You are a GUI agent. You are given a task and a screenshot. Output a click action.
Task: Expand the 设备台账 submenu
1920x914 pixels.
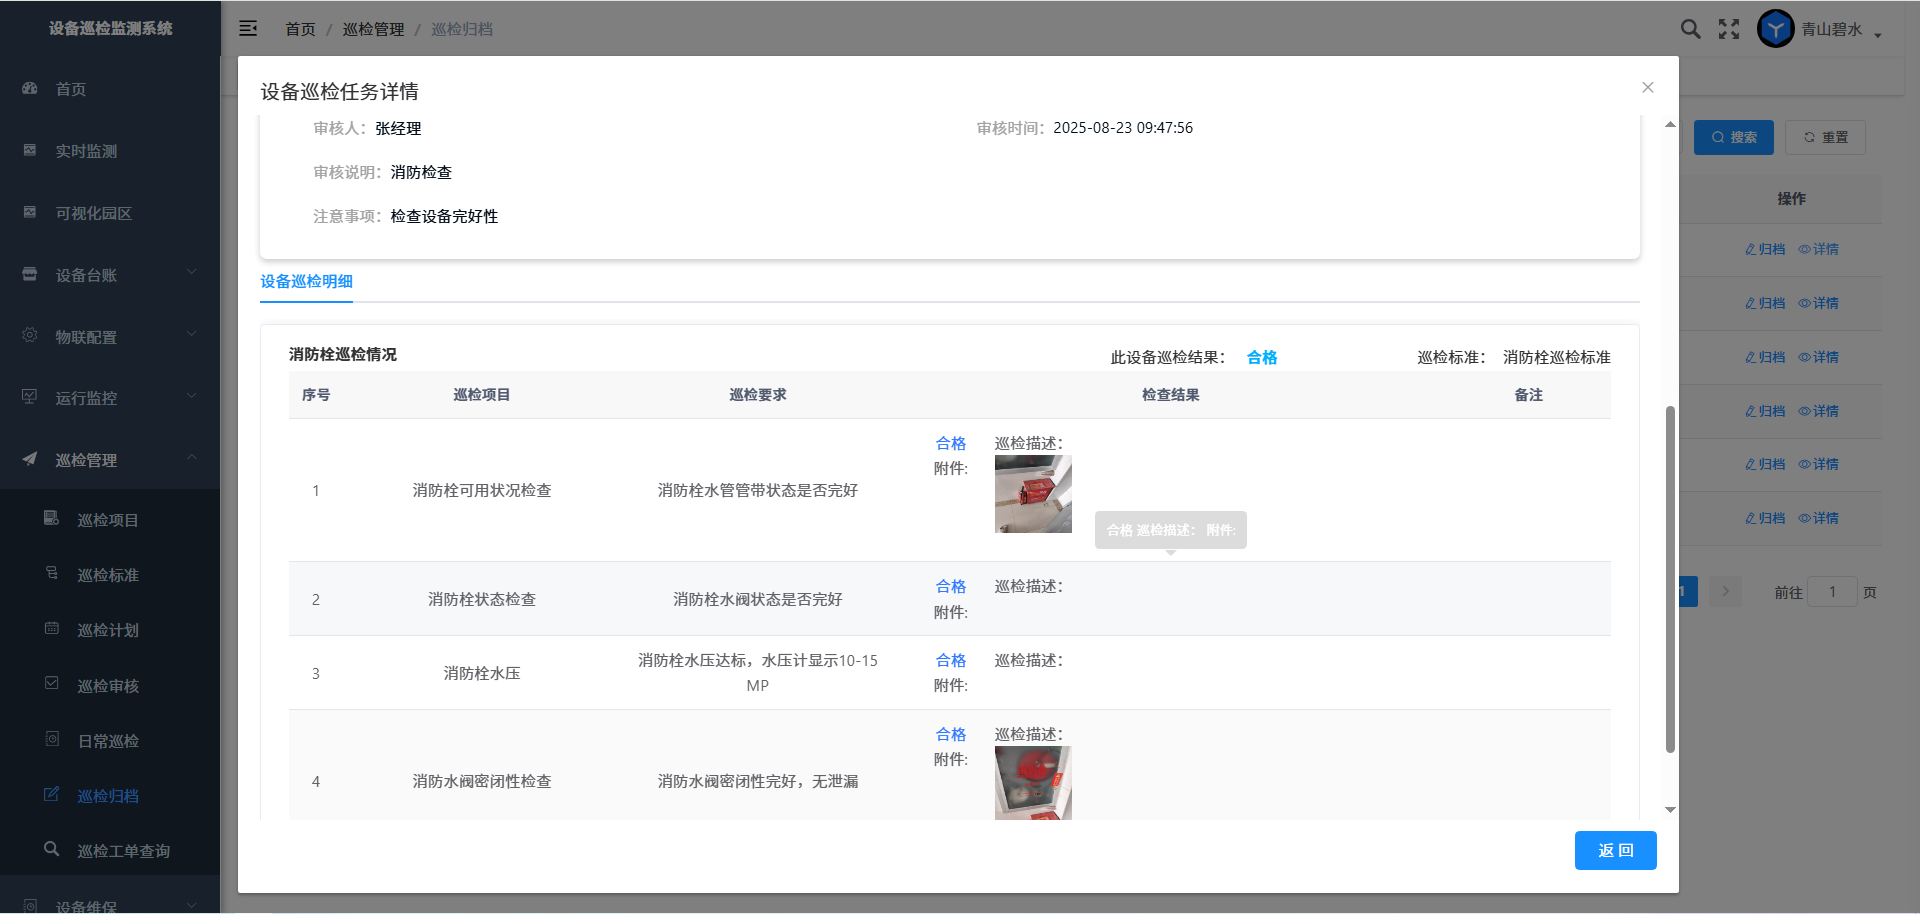tap(110, 275)
